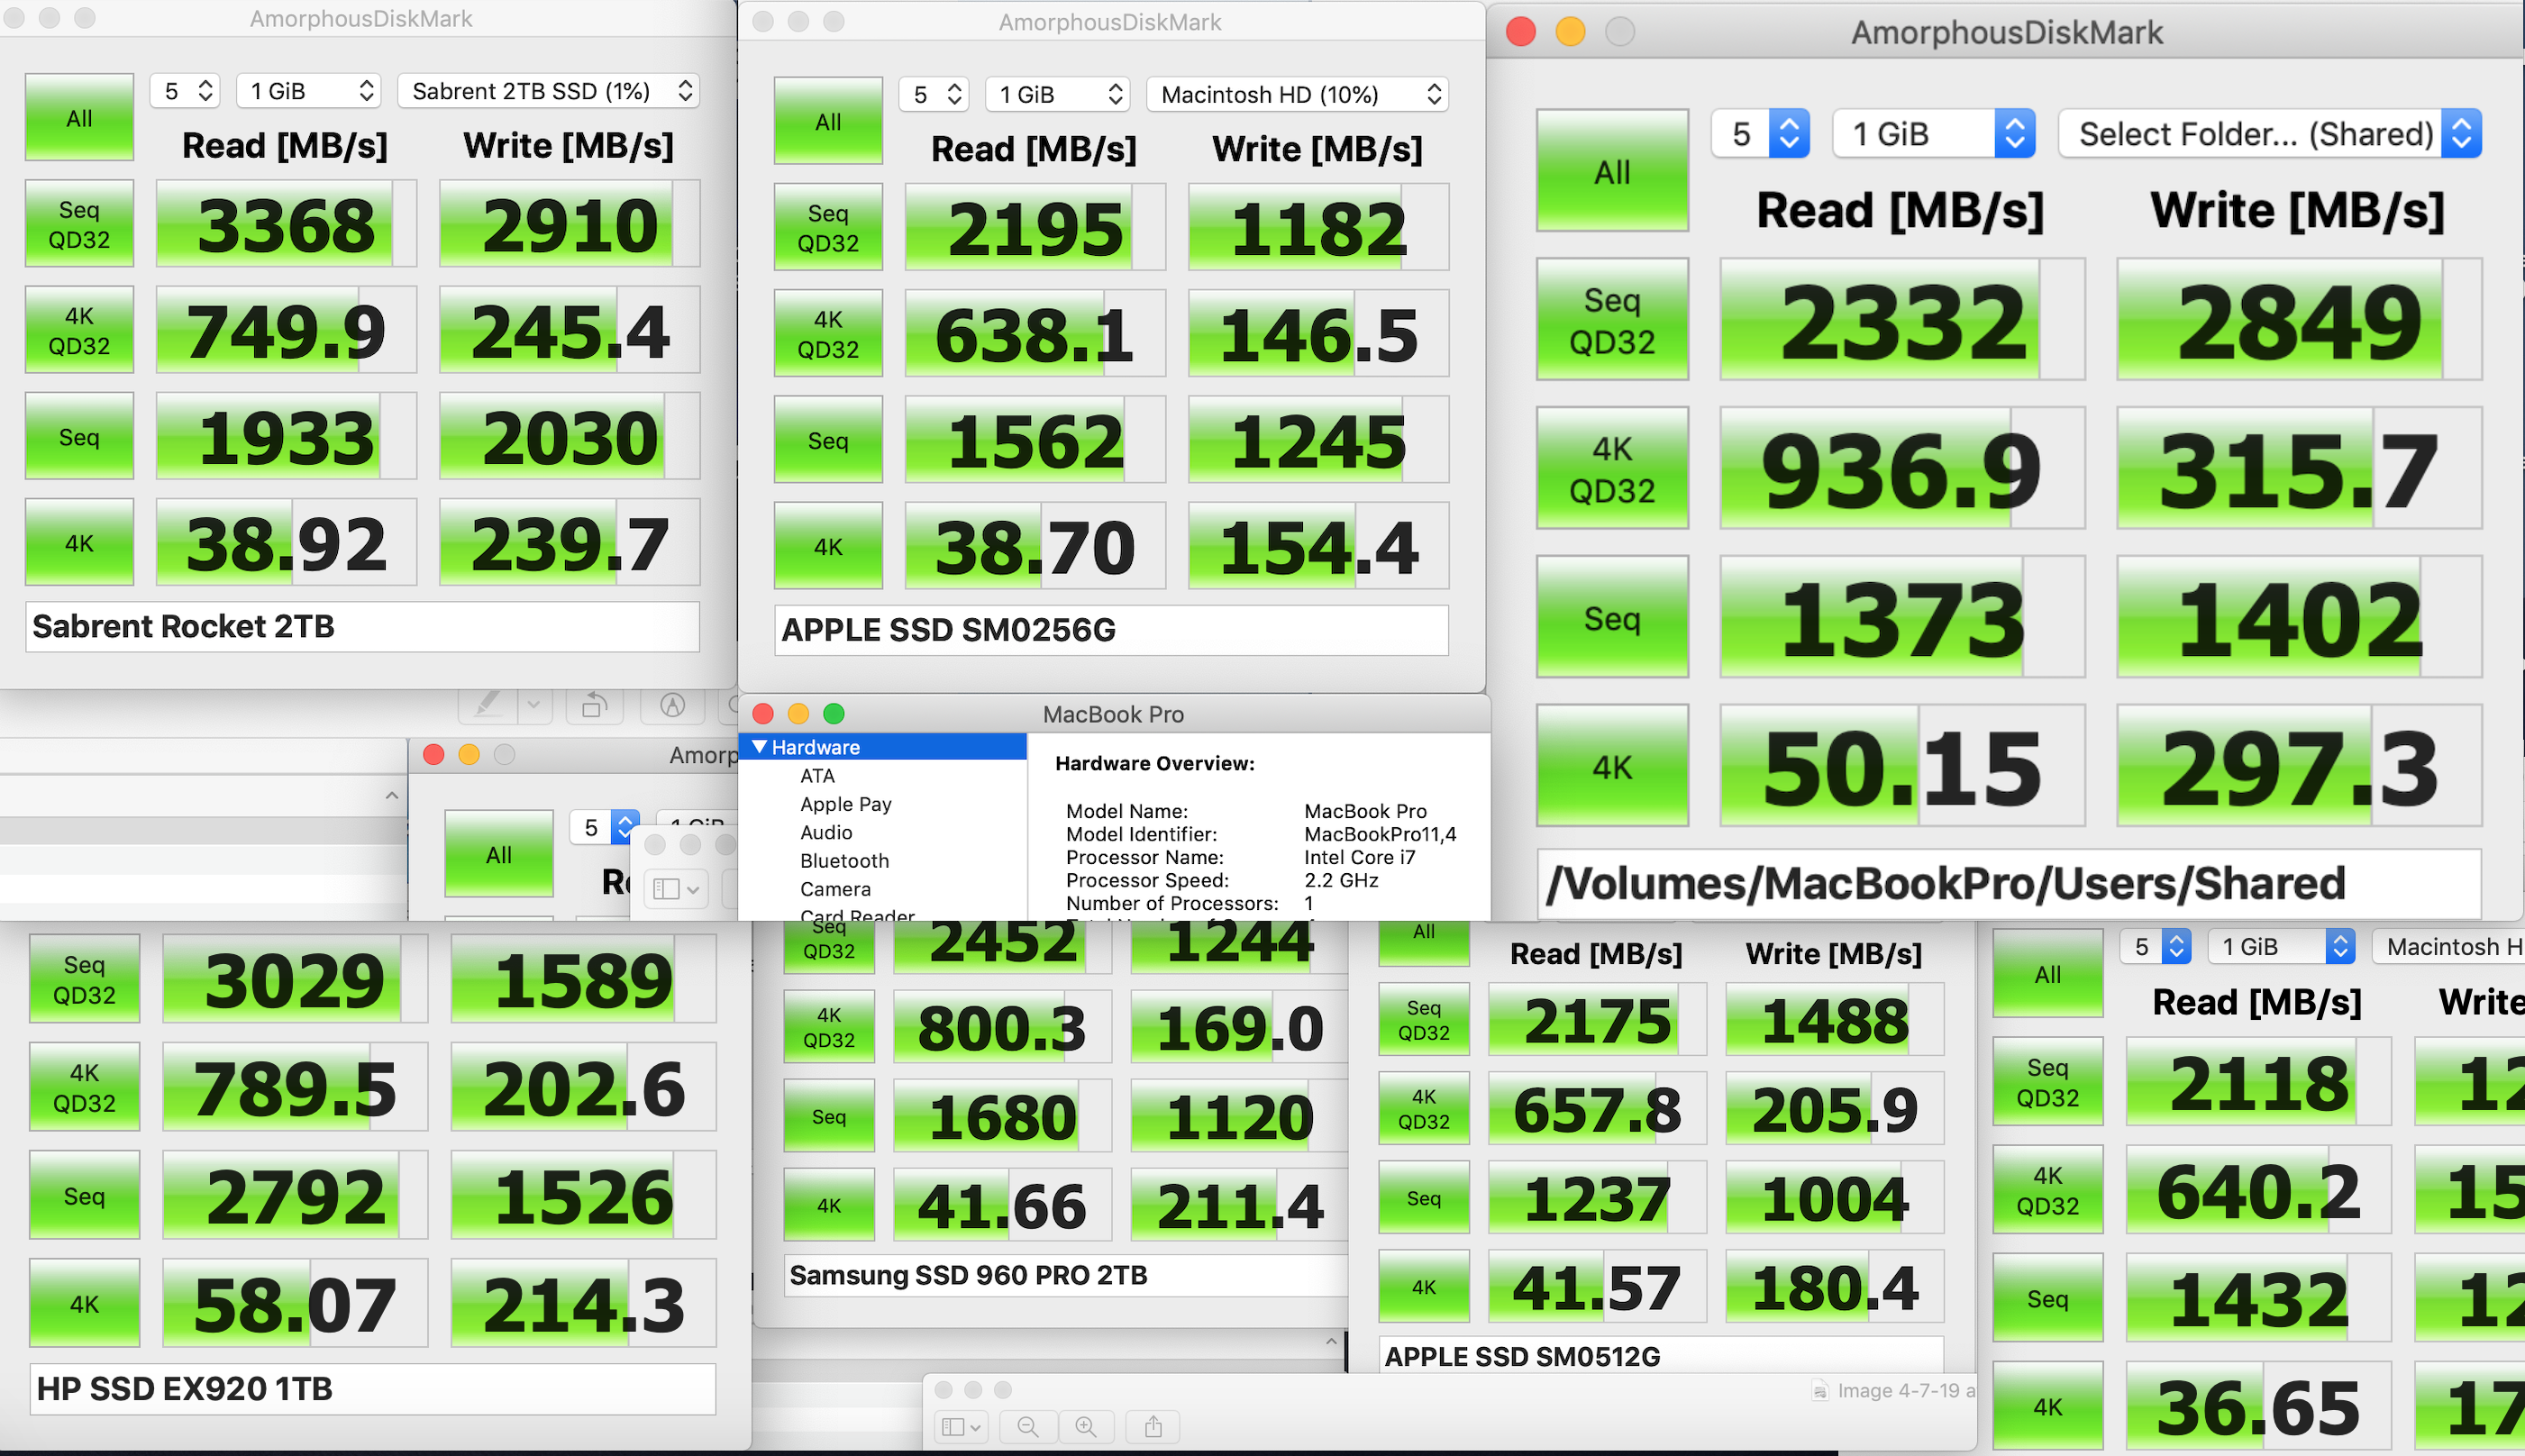The width and height of the screenshot is (2525, 1456).
Task: Open the 1 GiB size dropdown in front window
Action: 1934,133
